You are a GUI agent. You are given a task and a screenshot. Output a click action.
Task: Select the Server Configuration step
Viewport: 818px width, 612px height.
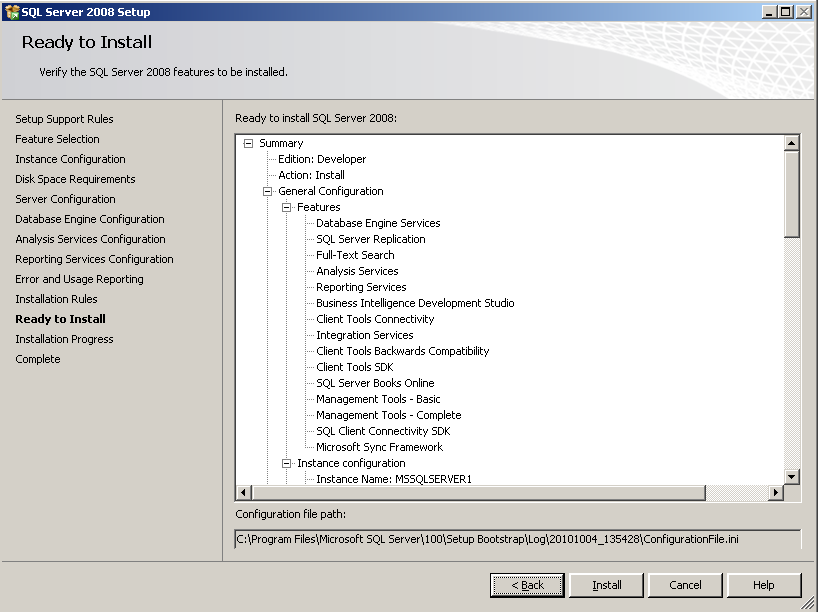(x=65, y=199)
